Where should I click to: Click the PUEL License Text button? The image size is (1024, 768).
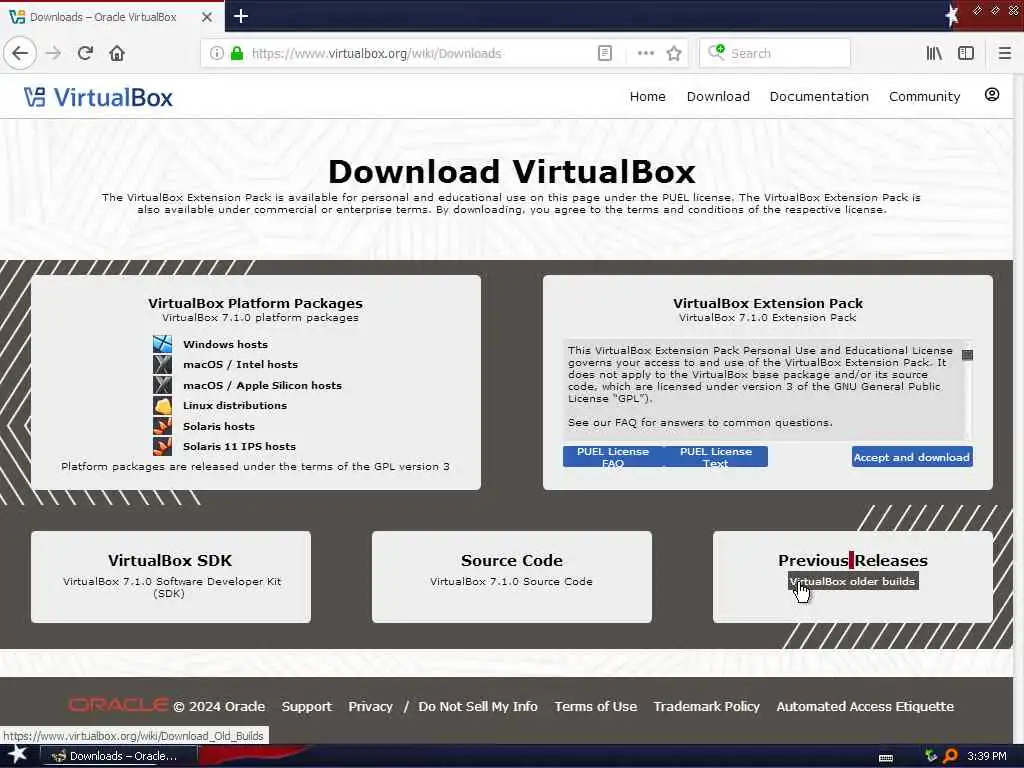[716, 456]
